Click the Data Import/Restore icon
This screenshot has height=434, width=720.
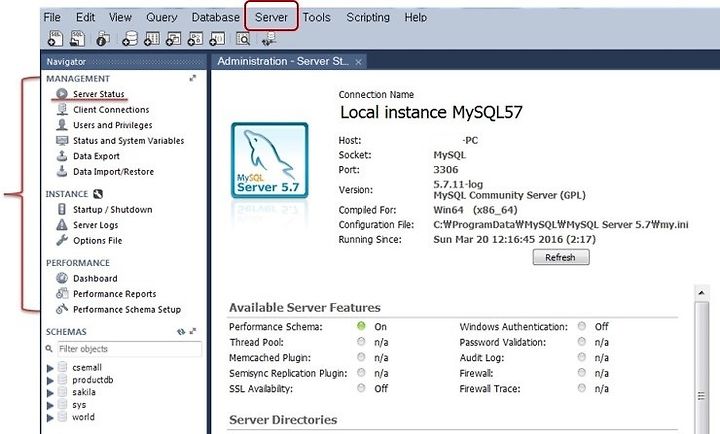(x=62, y=171)
